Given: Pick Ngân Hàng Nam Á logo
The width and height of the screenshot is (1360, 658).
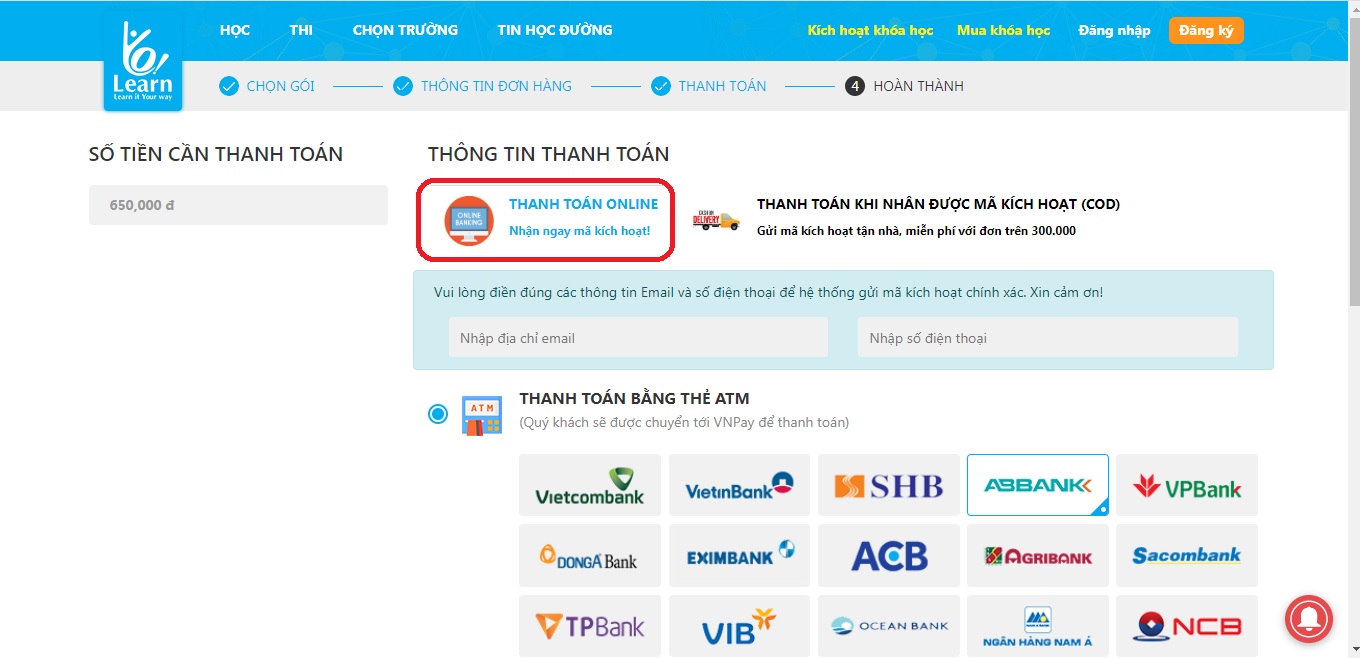Looking at the screenshot, I should click(x=1038, y=626).
